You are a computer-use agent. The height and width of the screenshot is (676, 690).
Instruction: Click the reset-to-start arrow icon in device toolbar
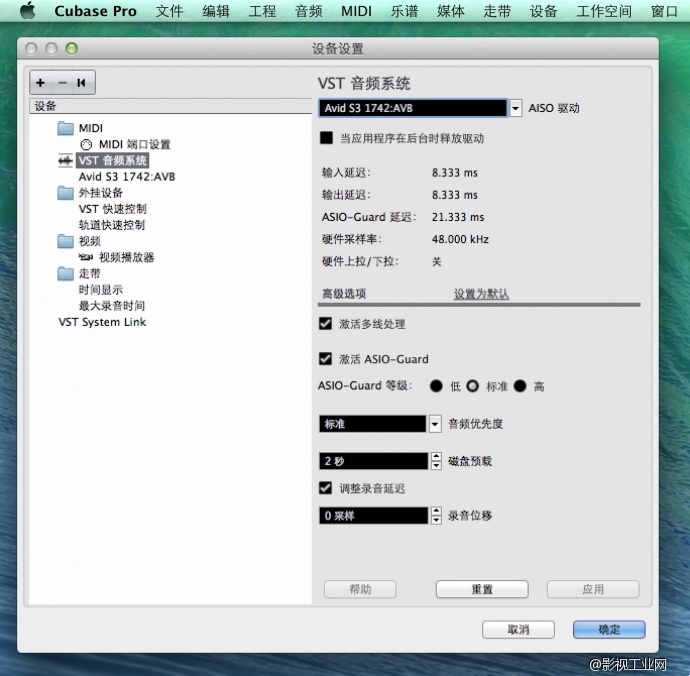81,83
